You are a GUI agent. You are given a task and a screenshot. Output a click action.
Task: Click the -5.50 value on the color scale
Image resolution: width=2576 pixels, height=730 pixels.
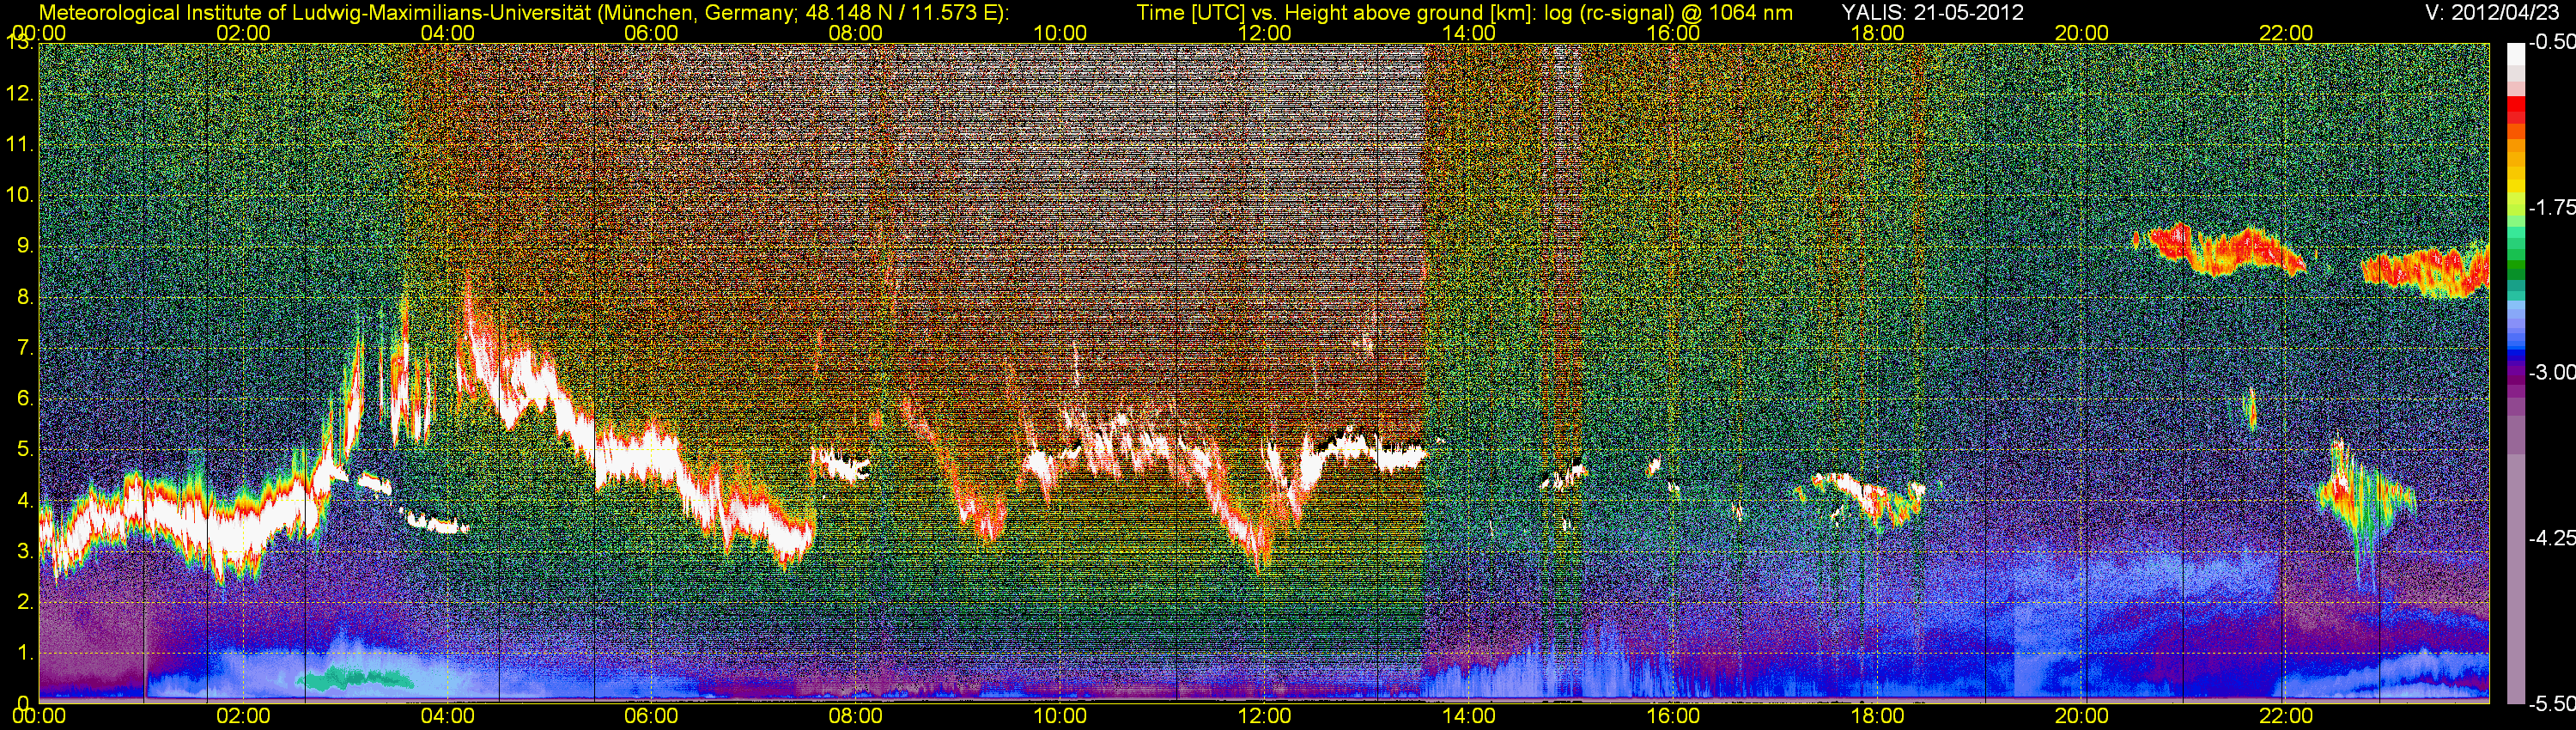(2550, 704)
